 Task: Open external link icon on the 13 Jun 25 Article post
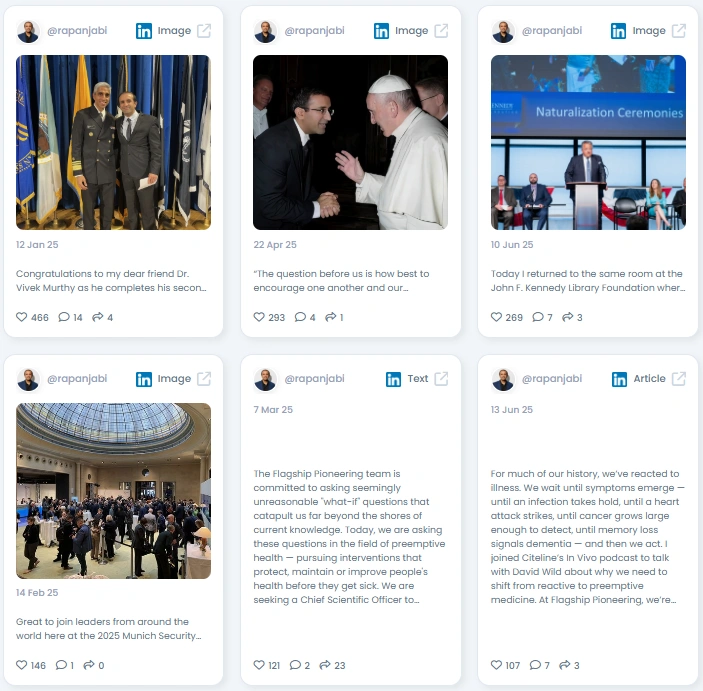click(x=679, y=378)
